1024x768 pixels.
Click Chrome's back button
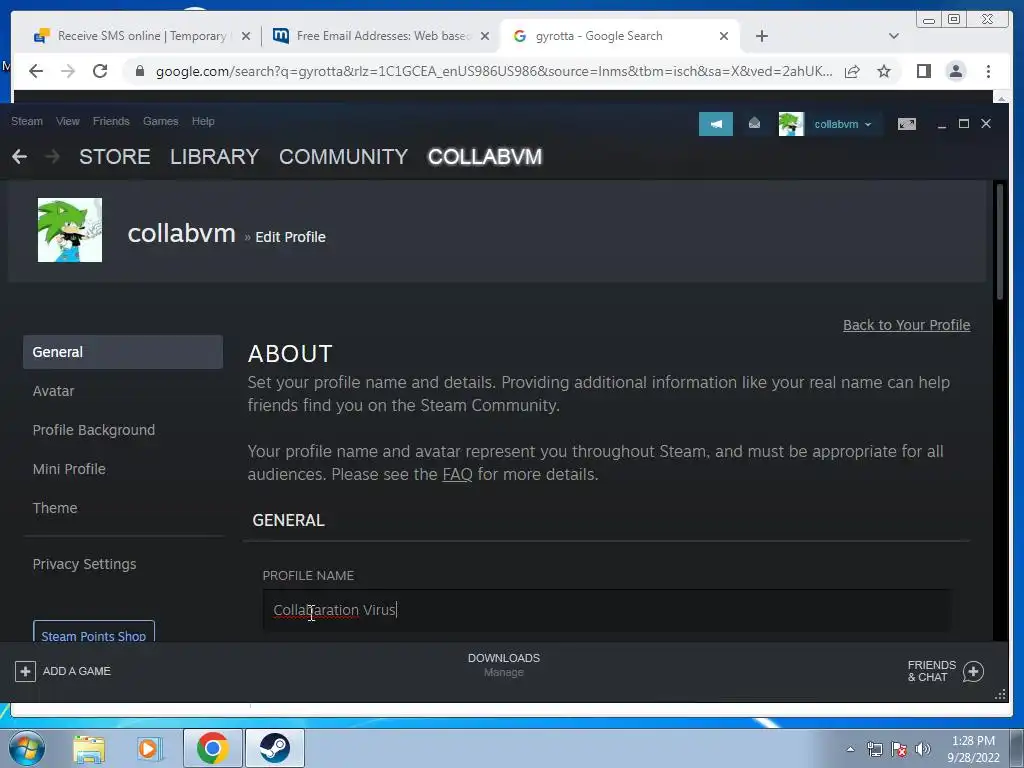click(37, 71)
